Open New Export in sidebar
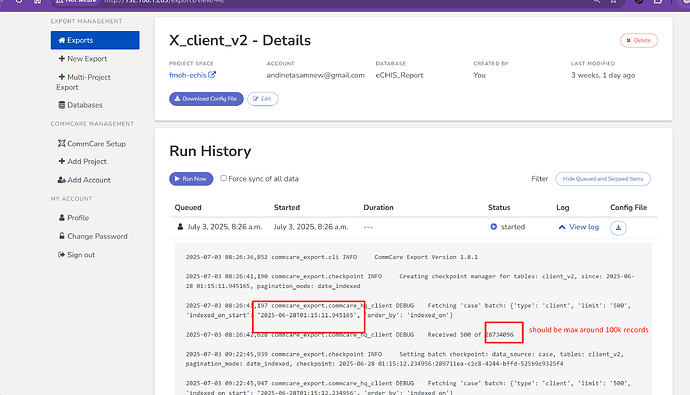This screenshot has width=690, height=395. (83, 59)
